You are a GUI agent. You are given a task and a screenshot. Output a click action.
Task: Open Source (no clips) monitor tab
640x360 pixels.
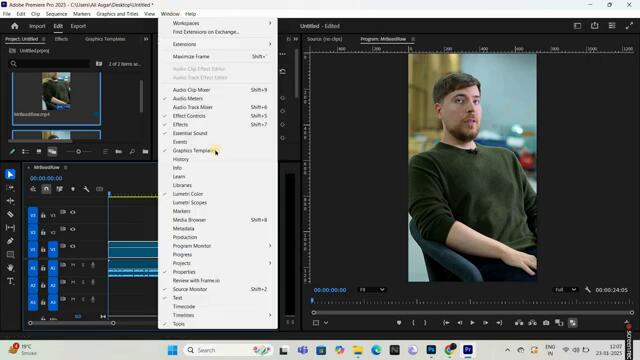pos(324,39)
